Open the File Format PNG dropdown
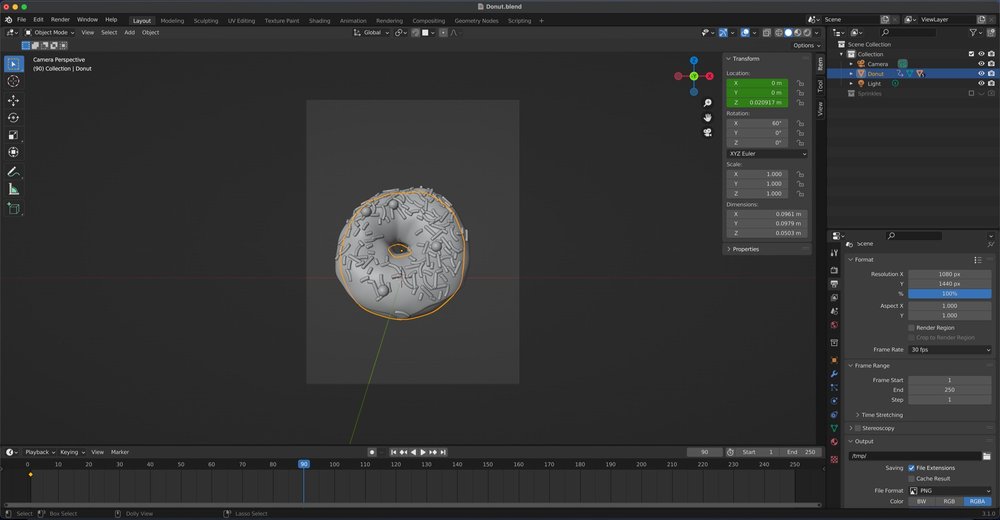 click(950, 491)
